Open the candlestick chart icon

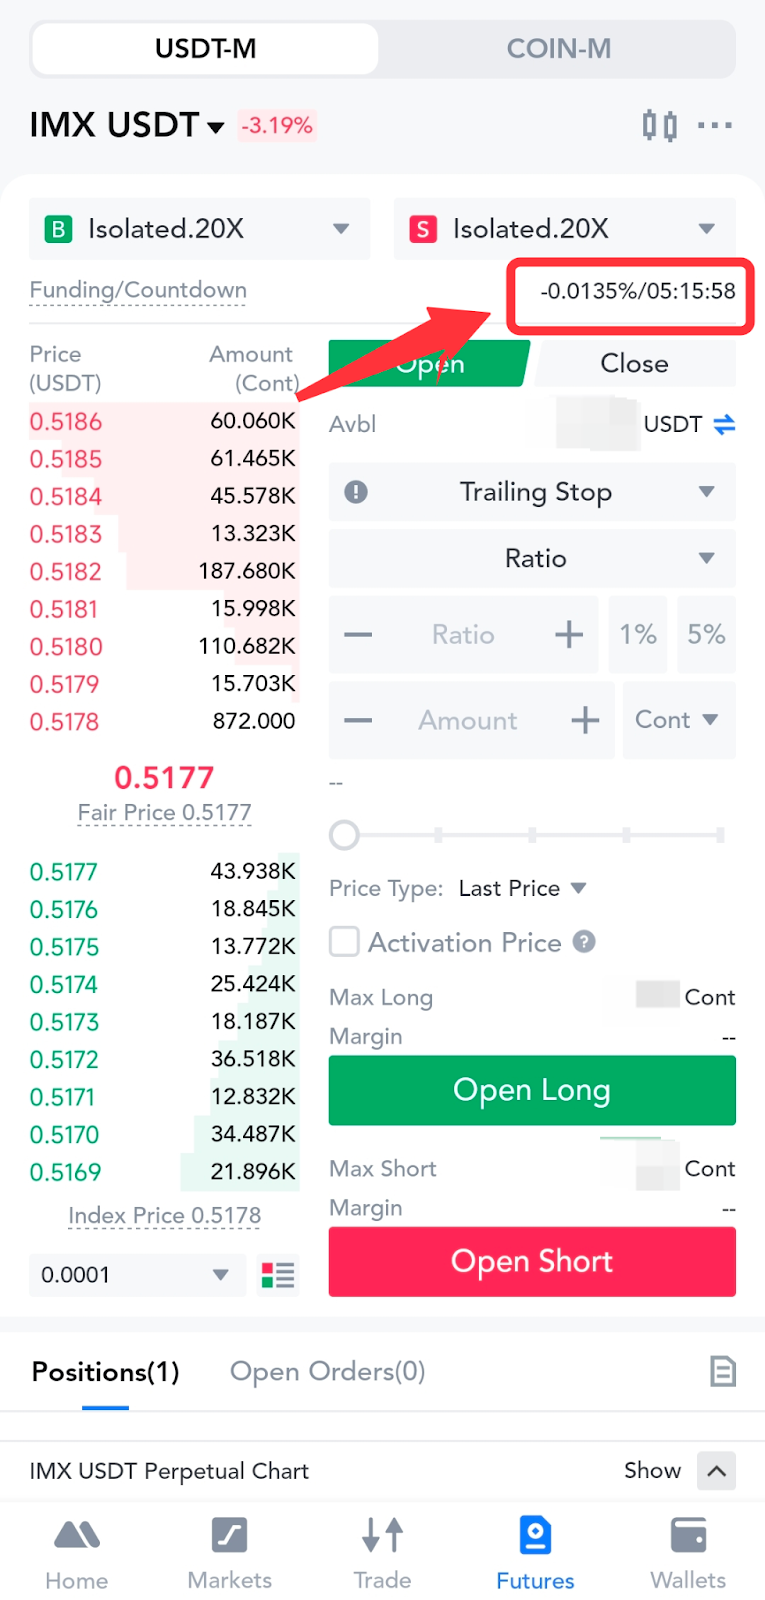click(659, 126)
